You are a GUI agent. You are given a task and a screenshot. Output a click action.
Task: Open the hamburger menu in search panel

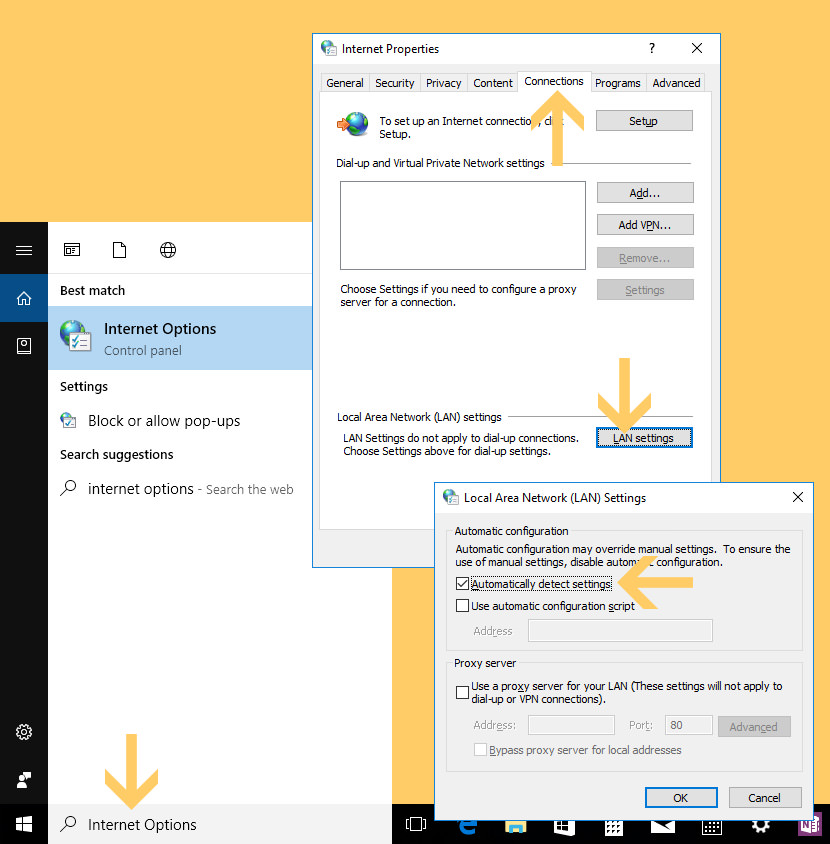coord(24,250)
